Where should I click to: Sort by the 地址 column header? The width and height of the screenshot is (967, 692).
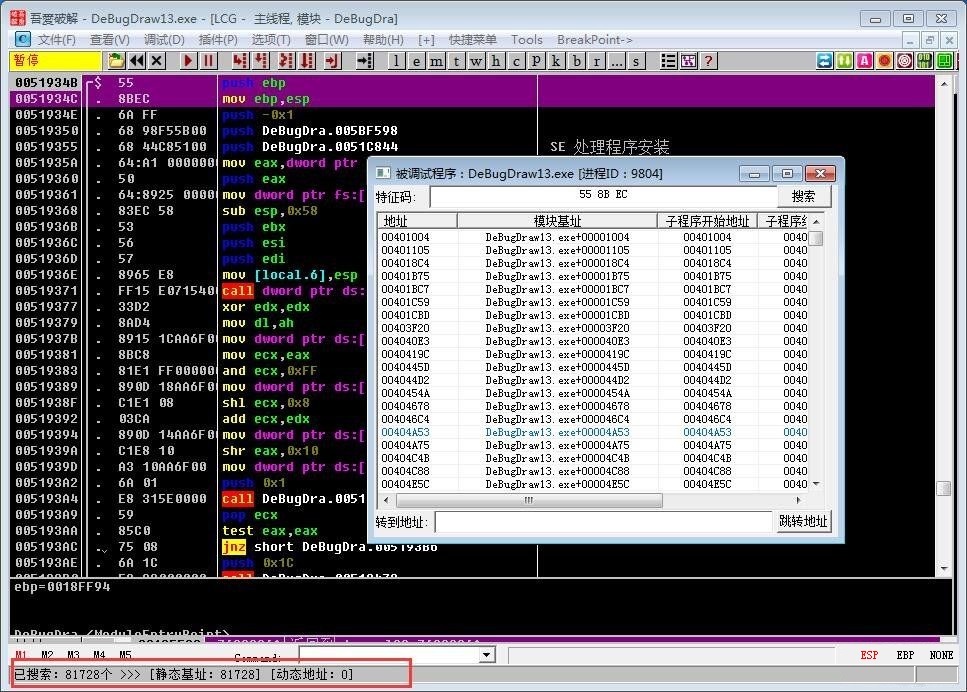tap(416, 221)
